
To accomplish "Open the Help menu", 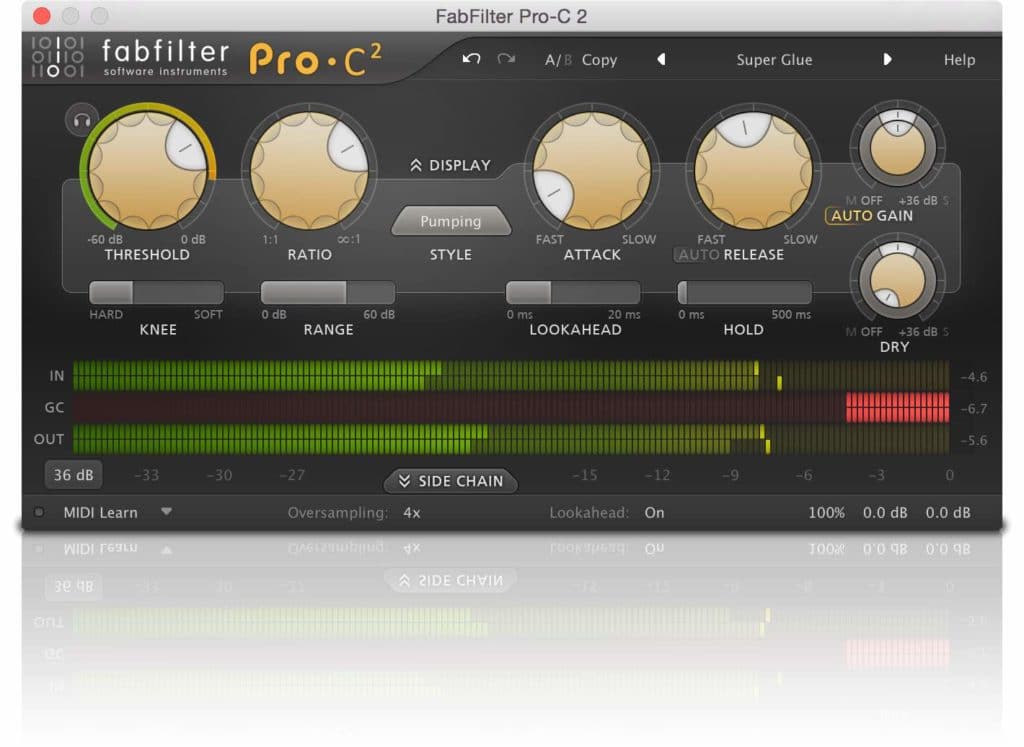I will (959, 60).
